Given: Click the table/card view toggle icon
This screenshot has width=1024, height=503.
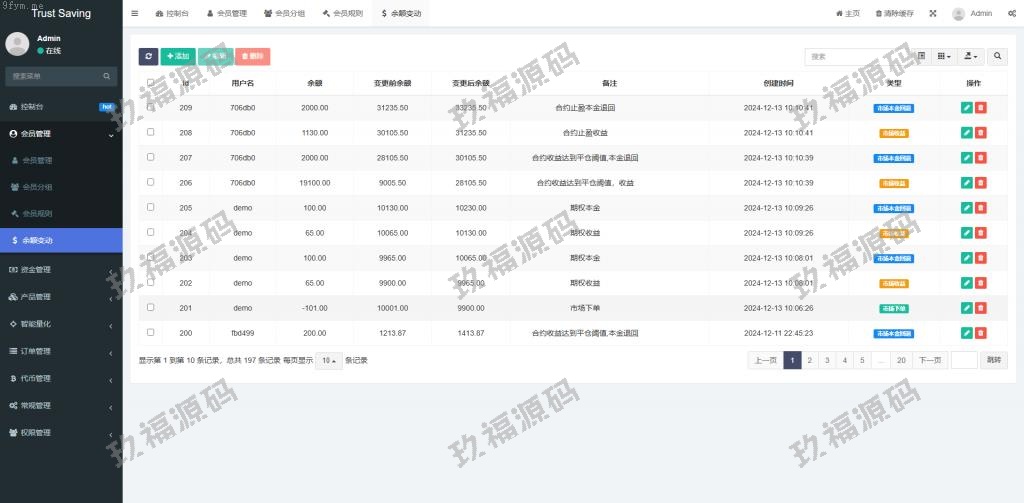Looking at the screenshot, I should coord(922,57).
